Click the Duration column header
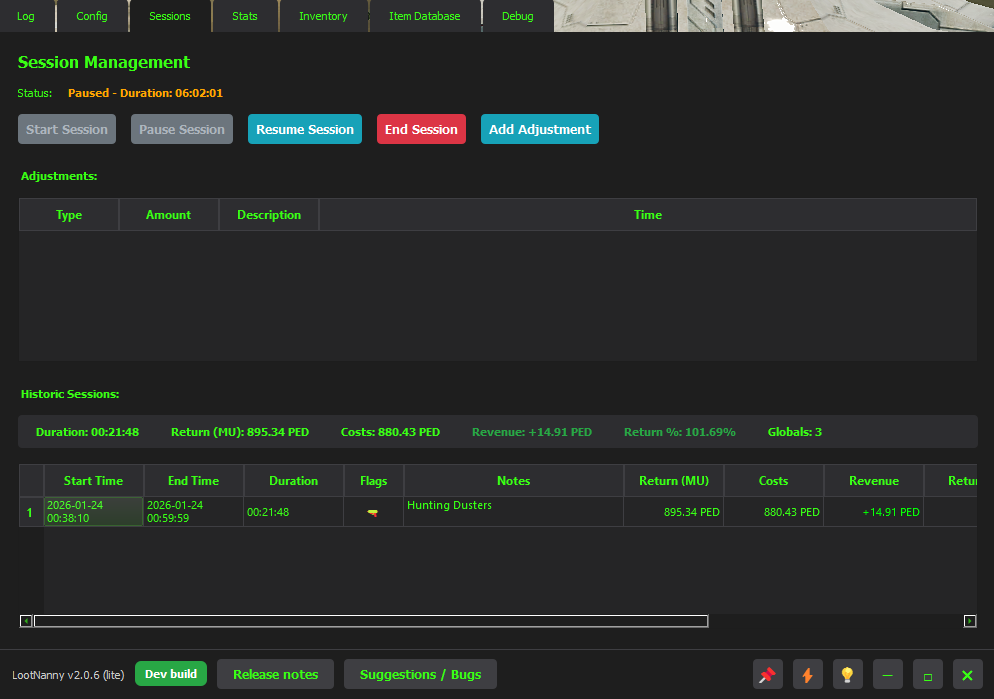The height and width of the screenshot is (699, 994). [294, 480]
